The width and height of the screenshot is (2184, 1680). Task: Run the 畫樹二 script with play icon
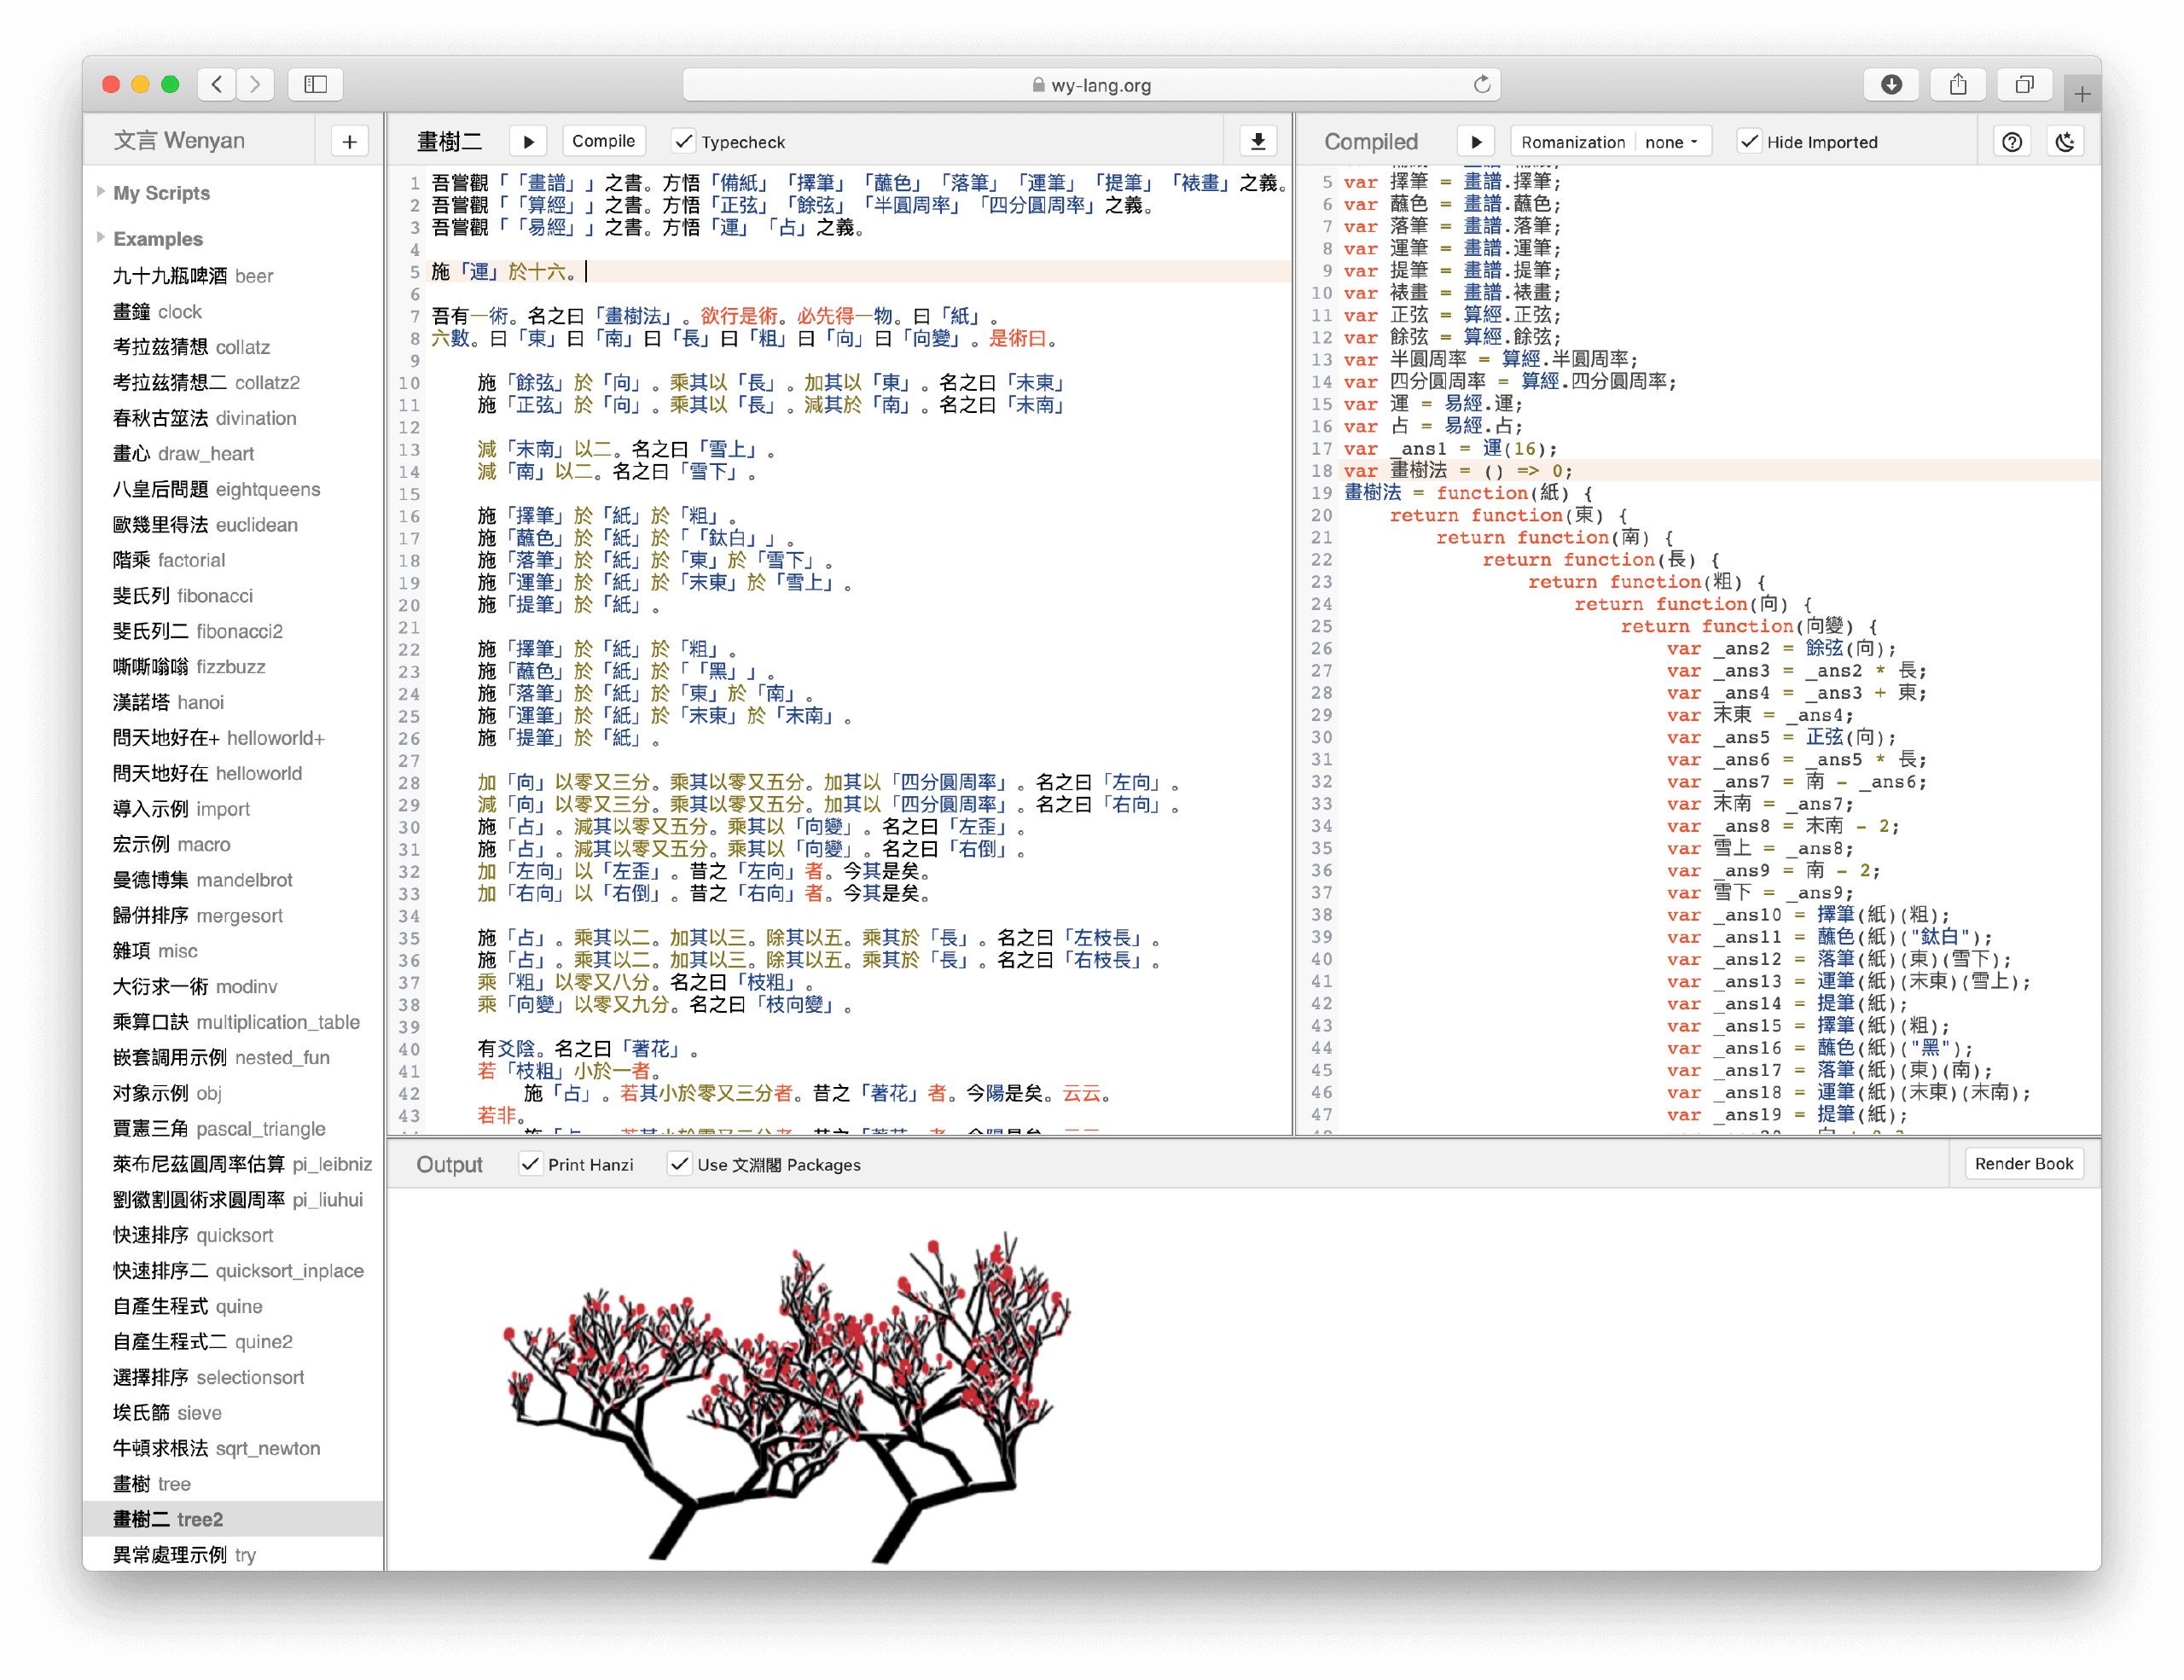528,141
